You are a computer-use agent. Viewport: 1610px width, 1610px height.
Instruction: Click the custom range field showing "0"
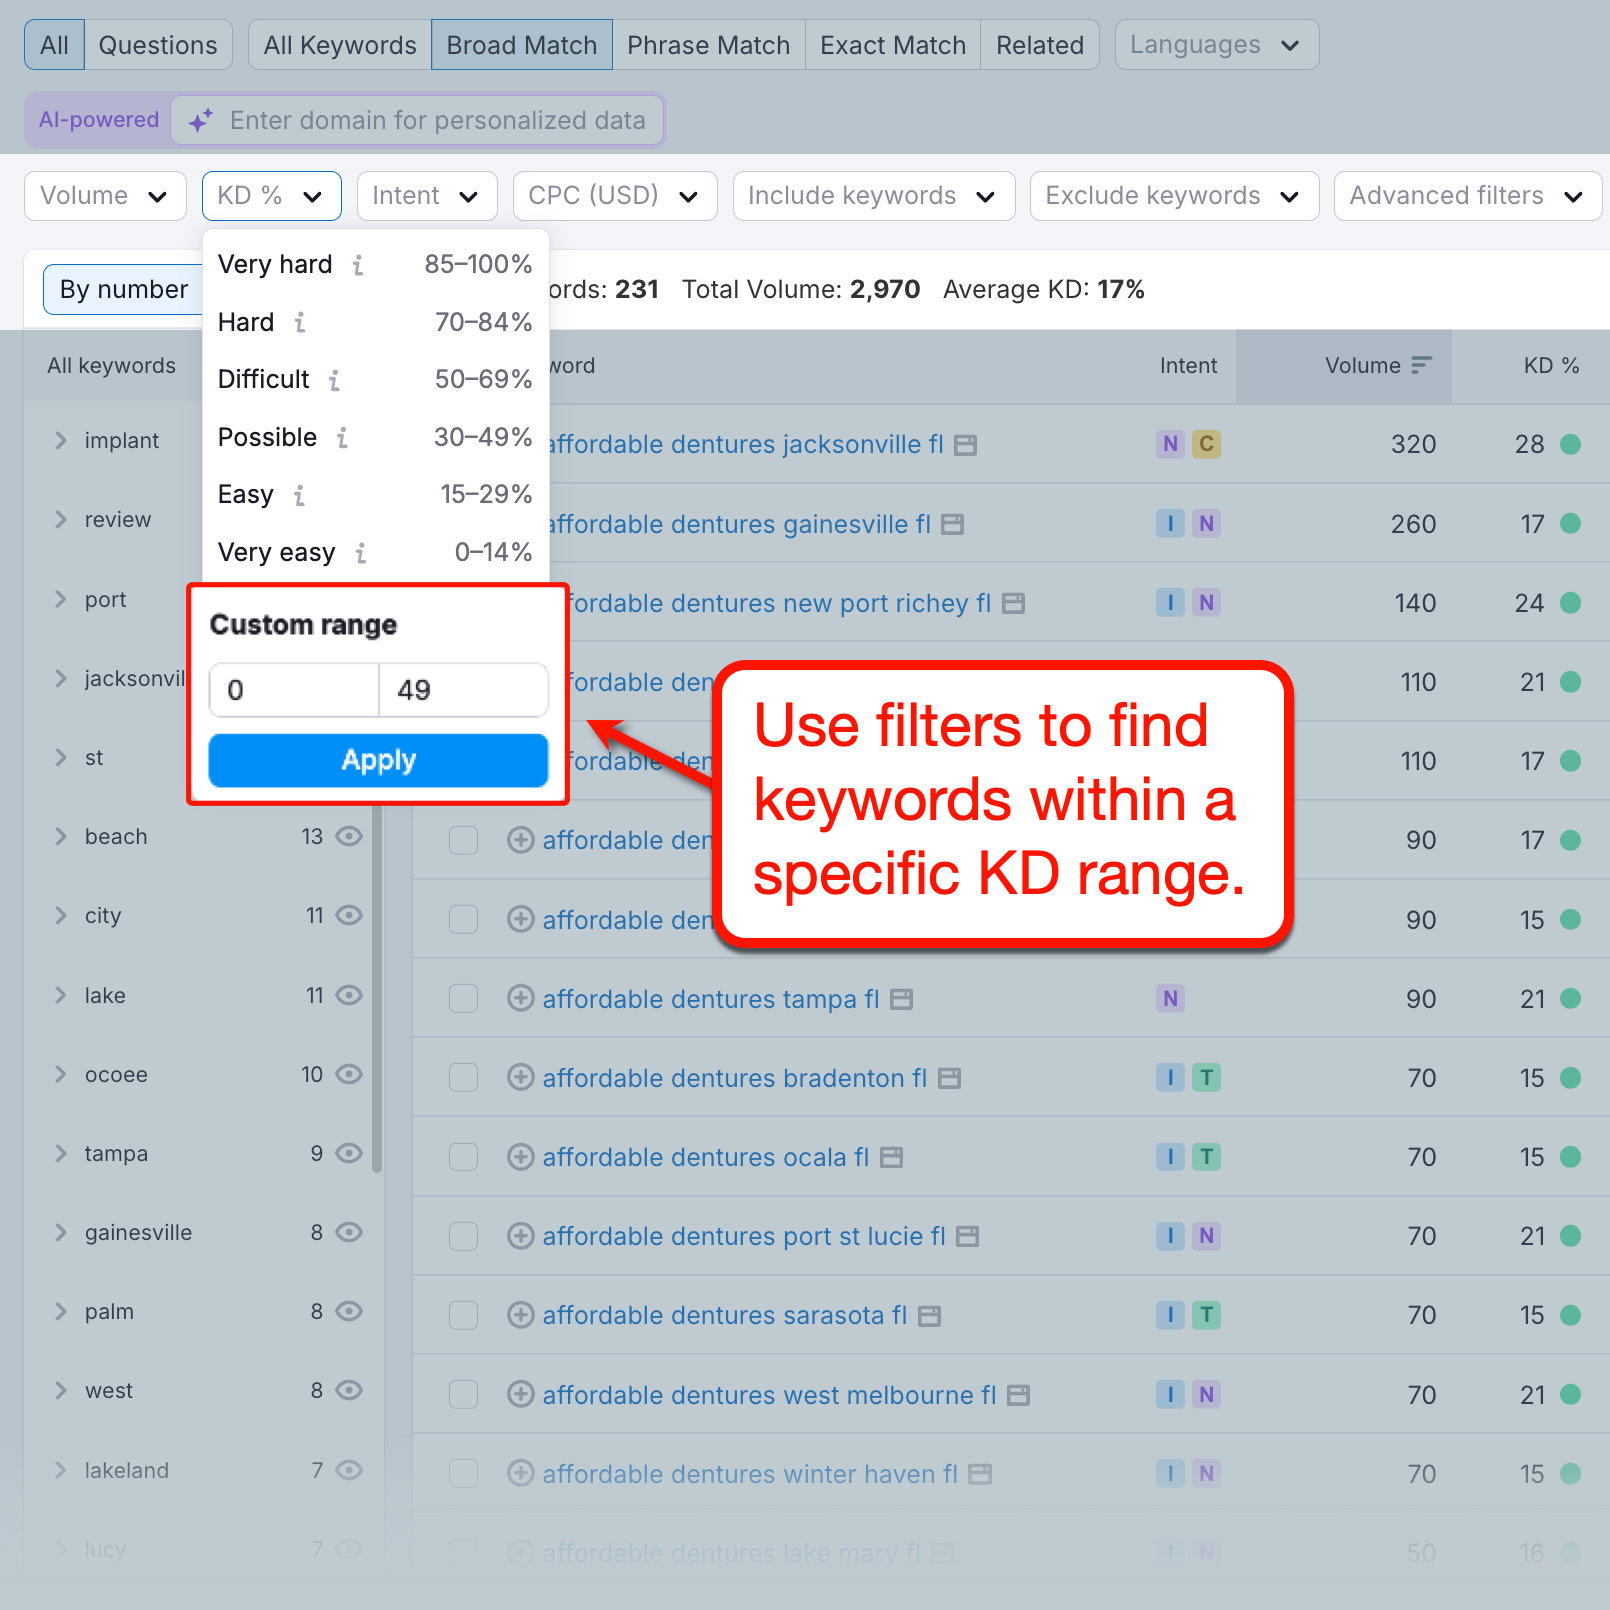coord(293,690)
